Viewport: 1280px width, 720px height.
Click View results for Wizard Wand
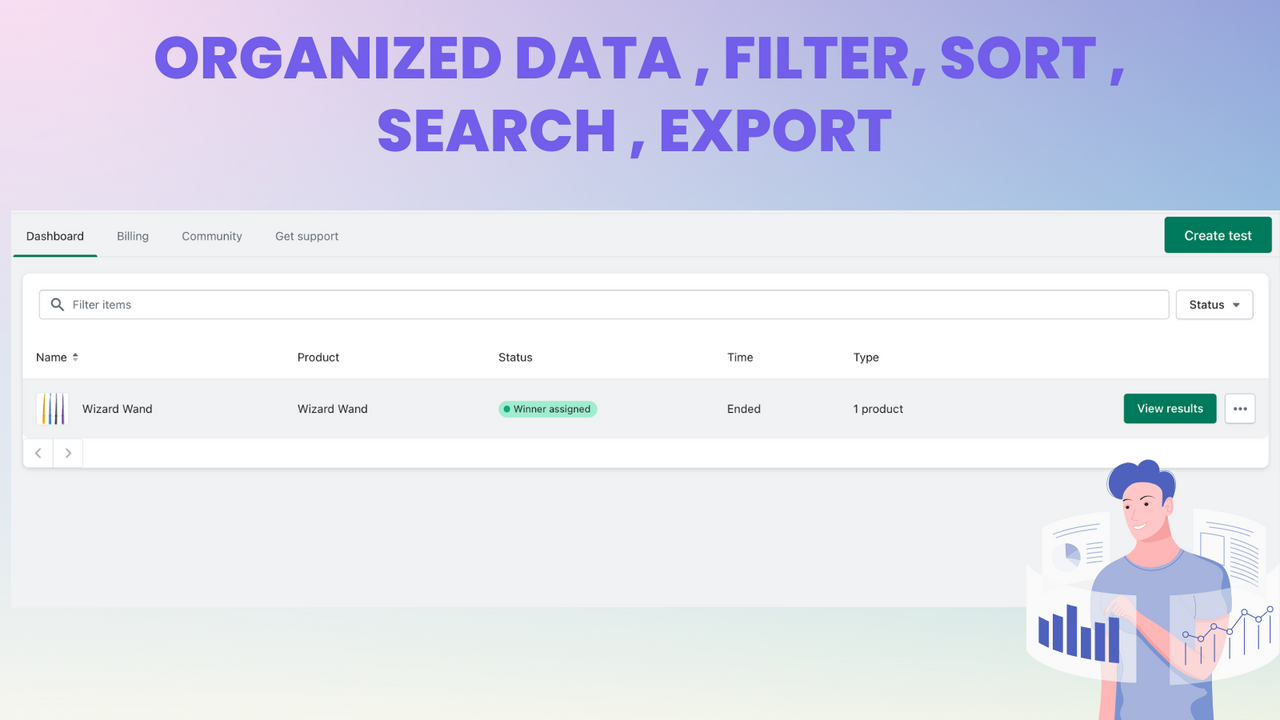1170,409
